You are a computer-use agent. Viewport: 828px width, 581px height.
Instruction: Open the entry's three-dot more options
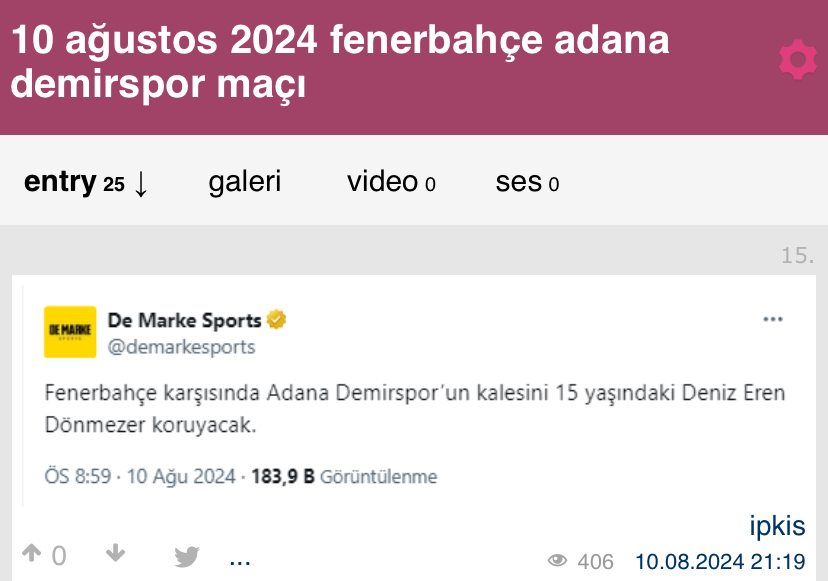pyautogui.click(x=240, y=563)
